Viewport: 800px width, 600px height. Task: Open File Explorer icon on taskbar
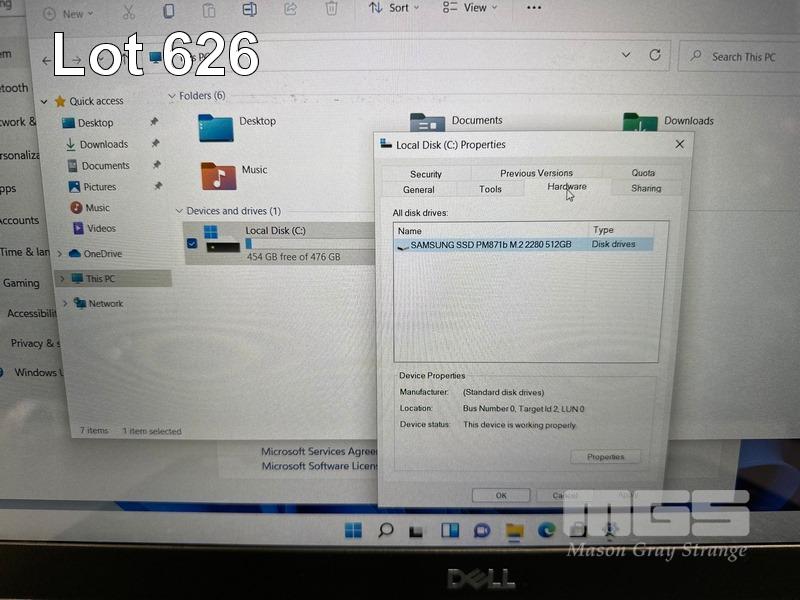coord(514,530)
